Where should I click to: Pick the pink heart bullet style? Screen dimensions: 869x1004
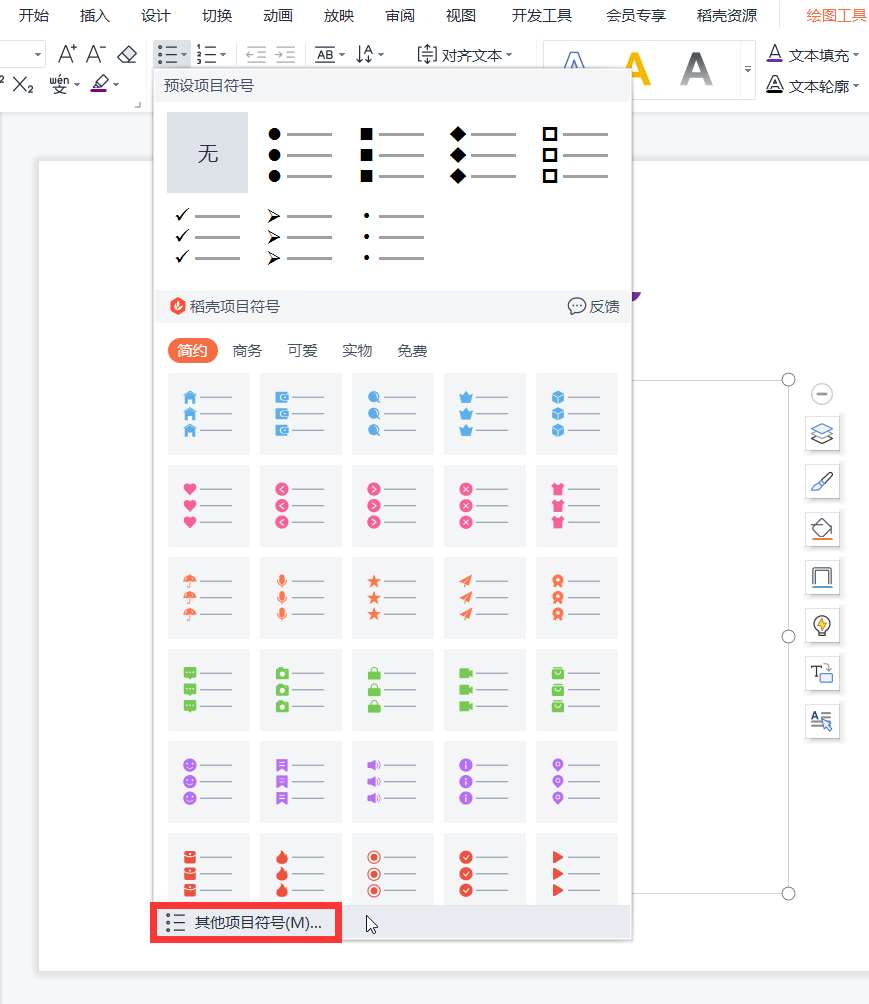click(209, 506)
